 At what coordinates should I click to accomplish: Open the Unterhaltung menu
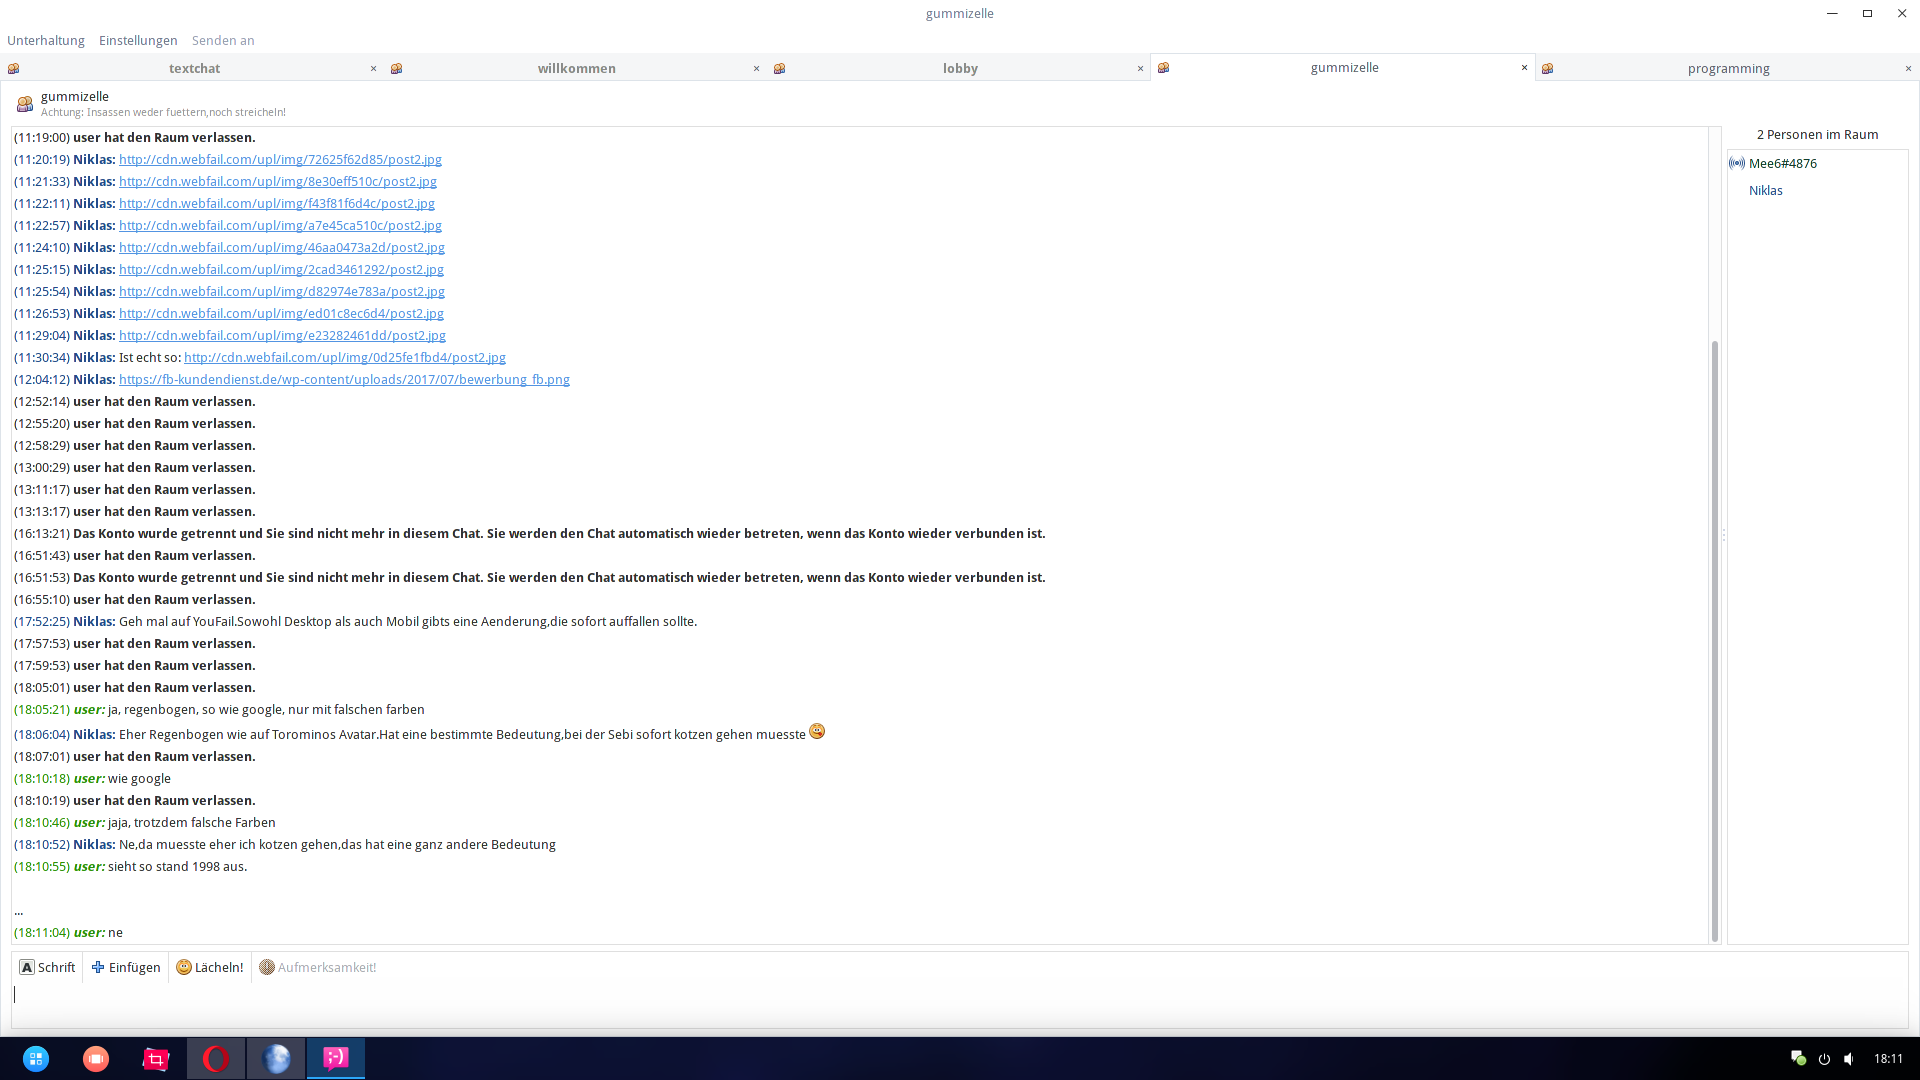(x=46, y=40)
